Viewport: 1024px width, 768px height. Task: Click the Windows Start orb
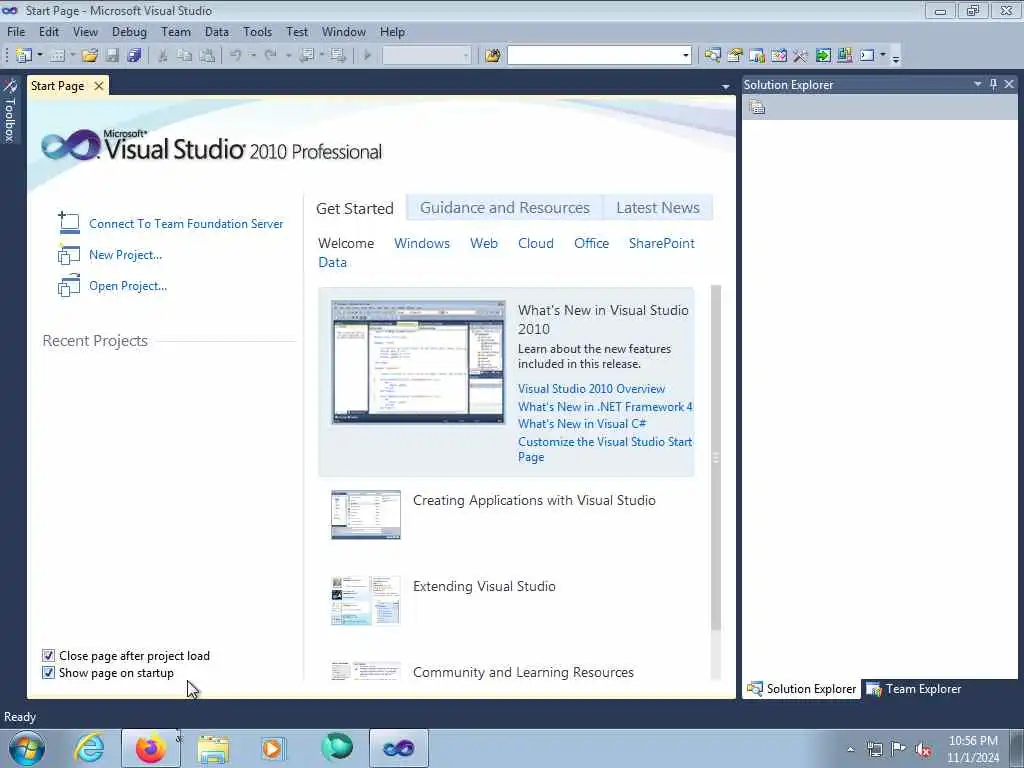pyautogui.click(x=27, y=748)
